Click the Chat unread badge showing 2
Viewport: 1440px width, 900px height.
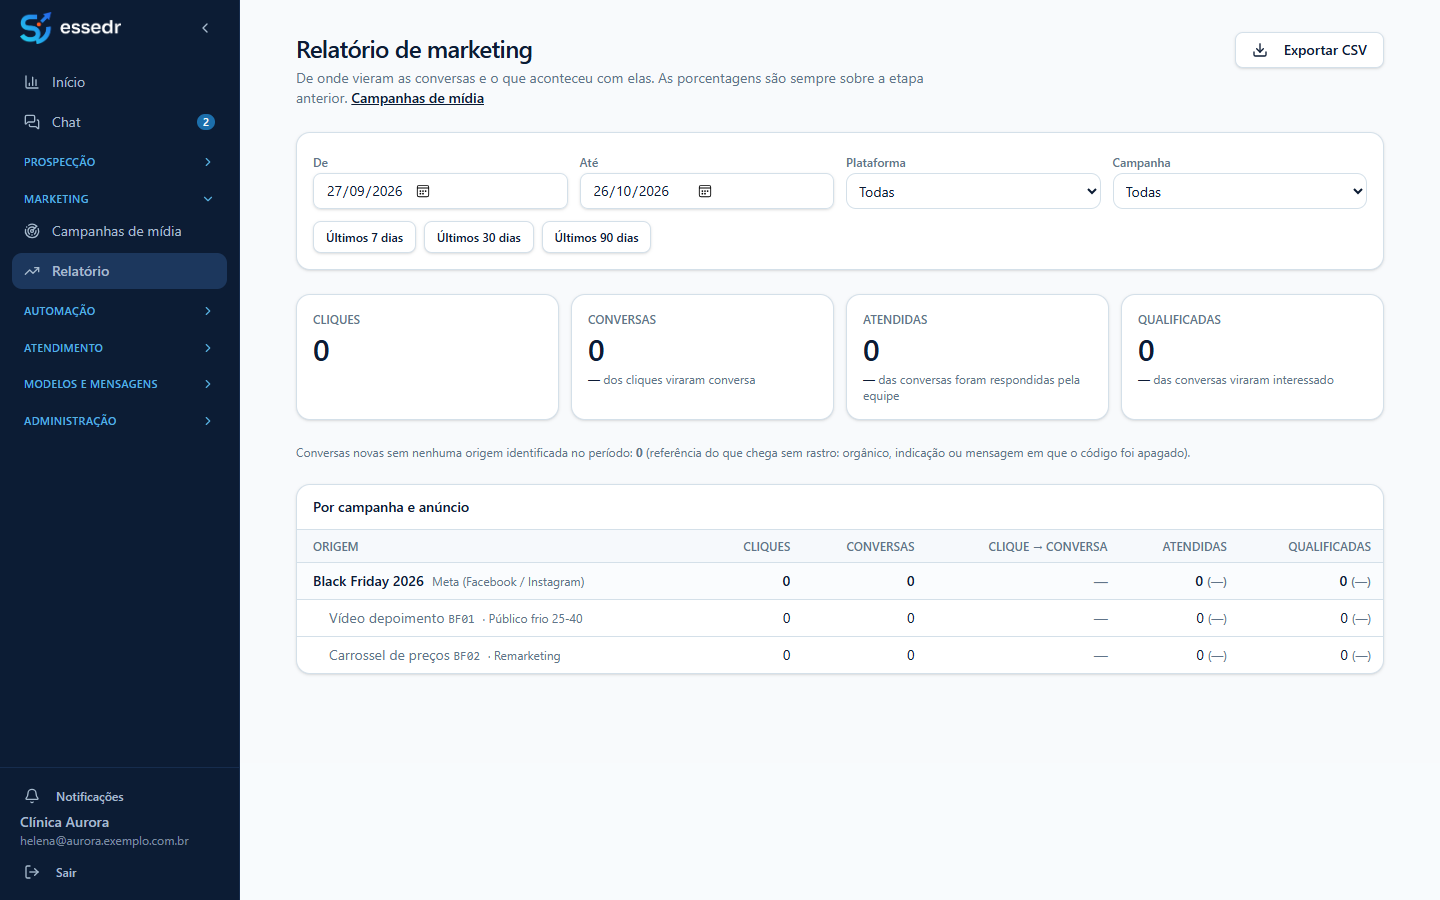pos(206,122)
